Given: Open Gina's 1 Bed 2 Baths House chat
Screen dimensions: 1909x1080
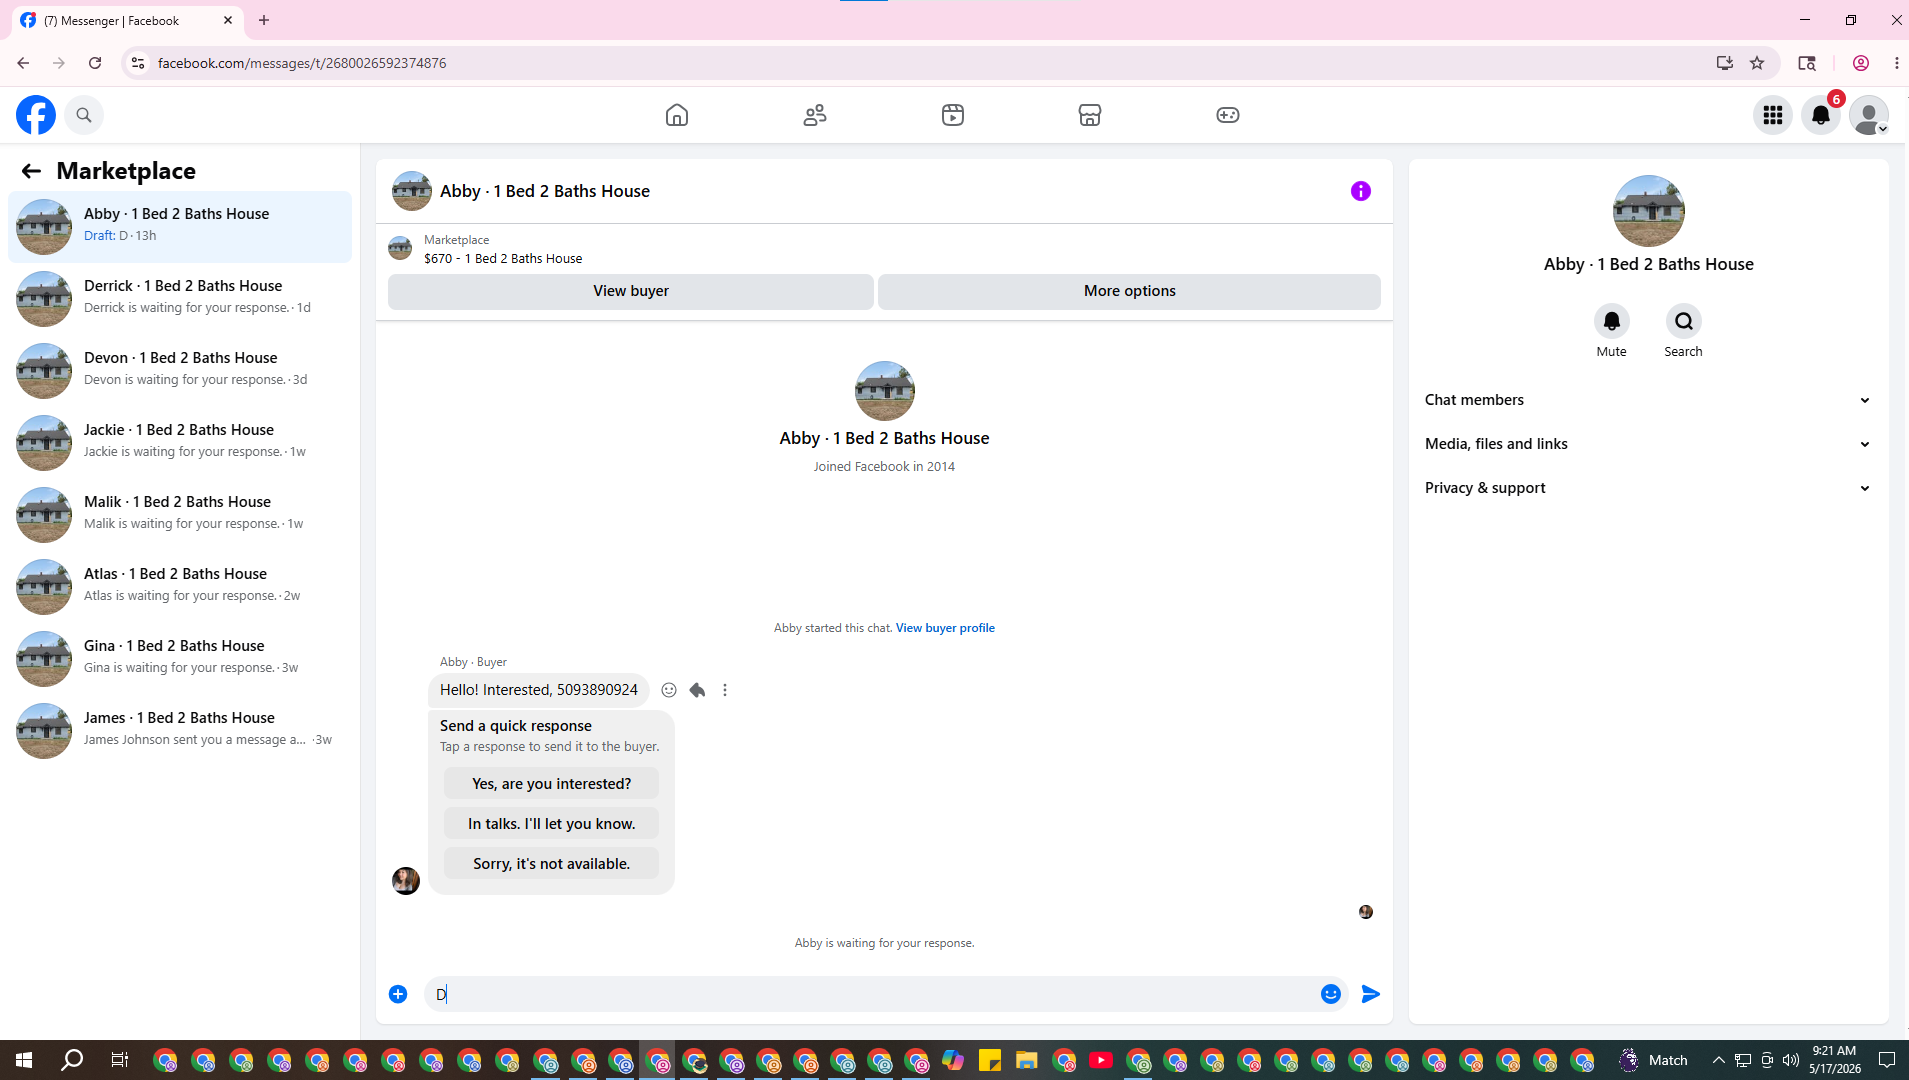Looking at the screenshot, I should click(x=180, y=659).
